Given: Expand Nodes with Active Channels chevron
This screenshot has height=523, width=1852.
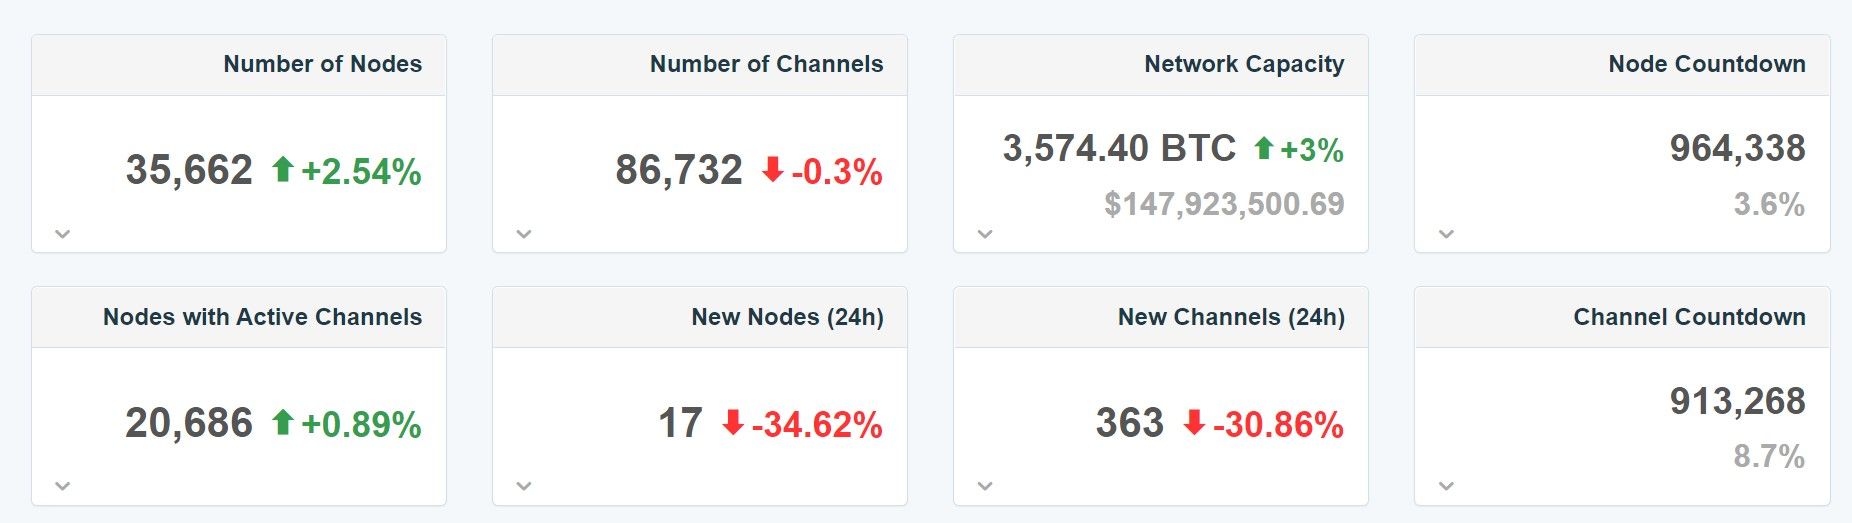Looking at the screenshot, I should pyautogui.click(x=63, y=486).
